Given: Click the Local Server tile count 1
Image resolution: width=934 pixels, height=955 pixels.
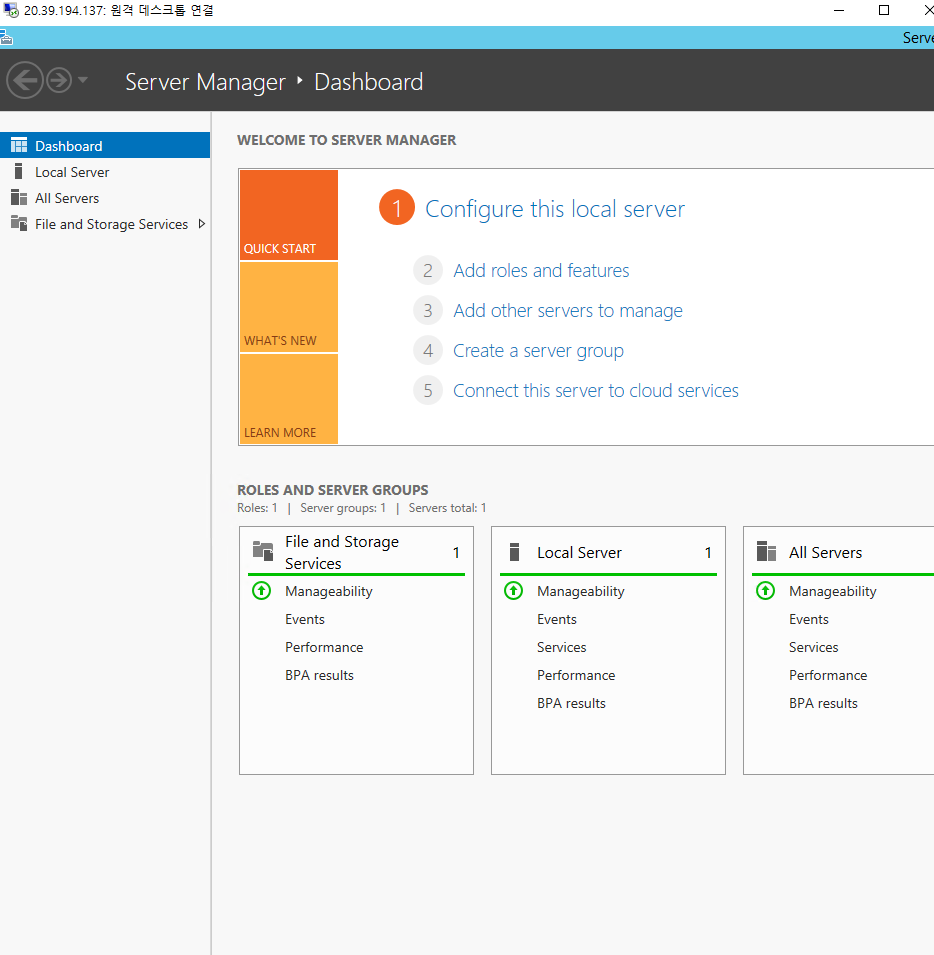Looking at the screenshot, I should click(x=708, y=552).
